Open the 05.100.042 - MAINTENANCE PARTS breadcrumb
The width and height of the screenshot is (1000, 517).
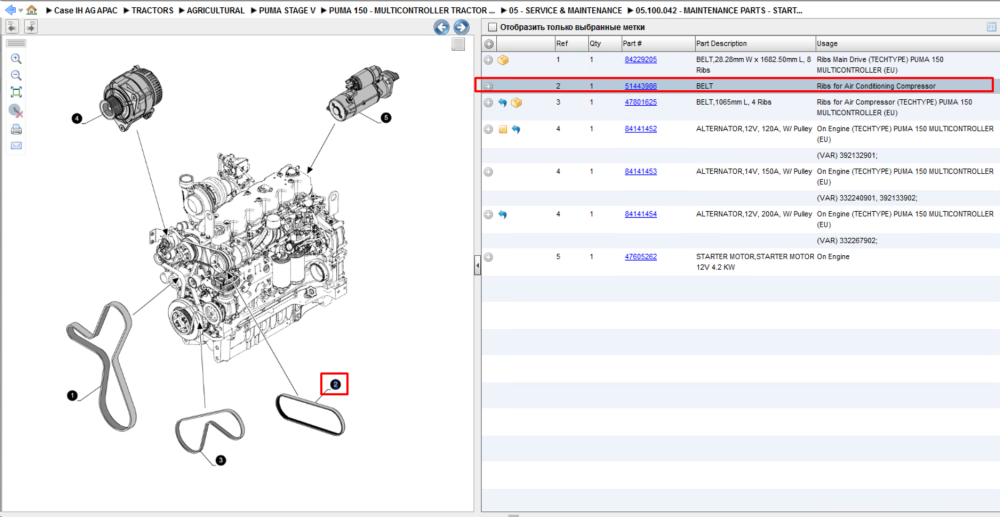click(x=719, y=11)
